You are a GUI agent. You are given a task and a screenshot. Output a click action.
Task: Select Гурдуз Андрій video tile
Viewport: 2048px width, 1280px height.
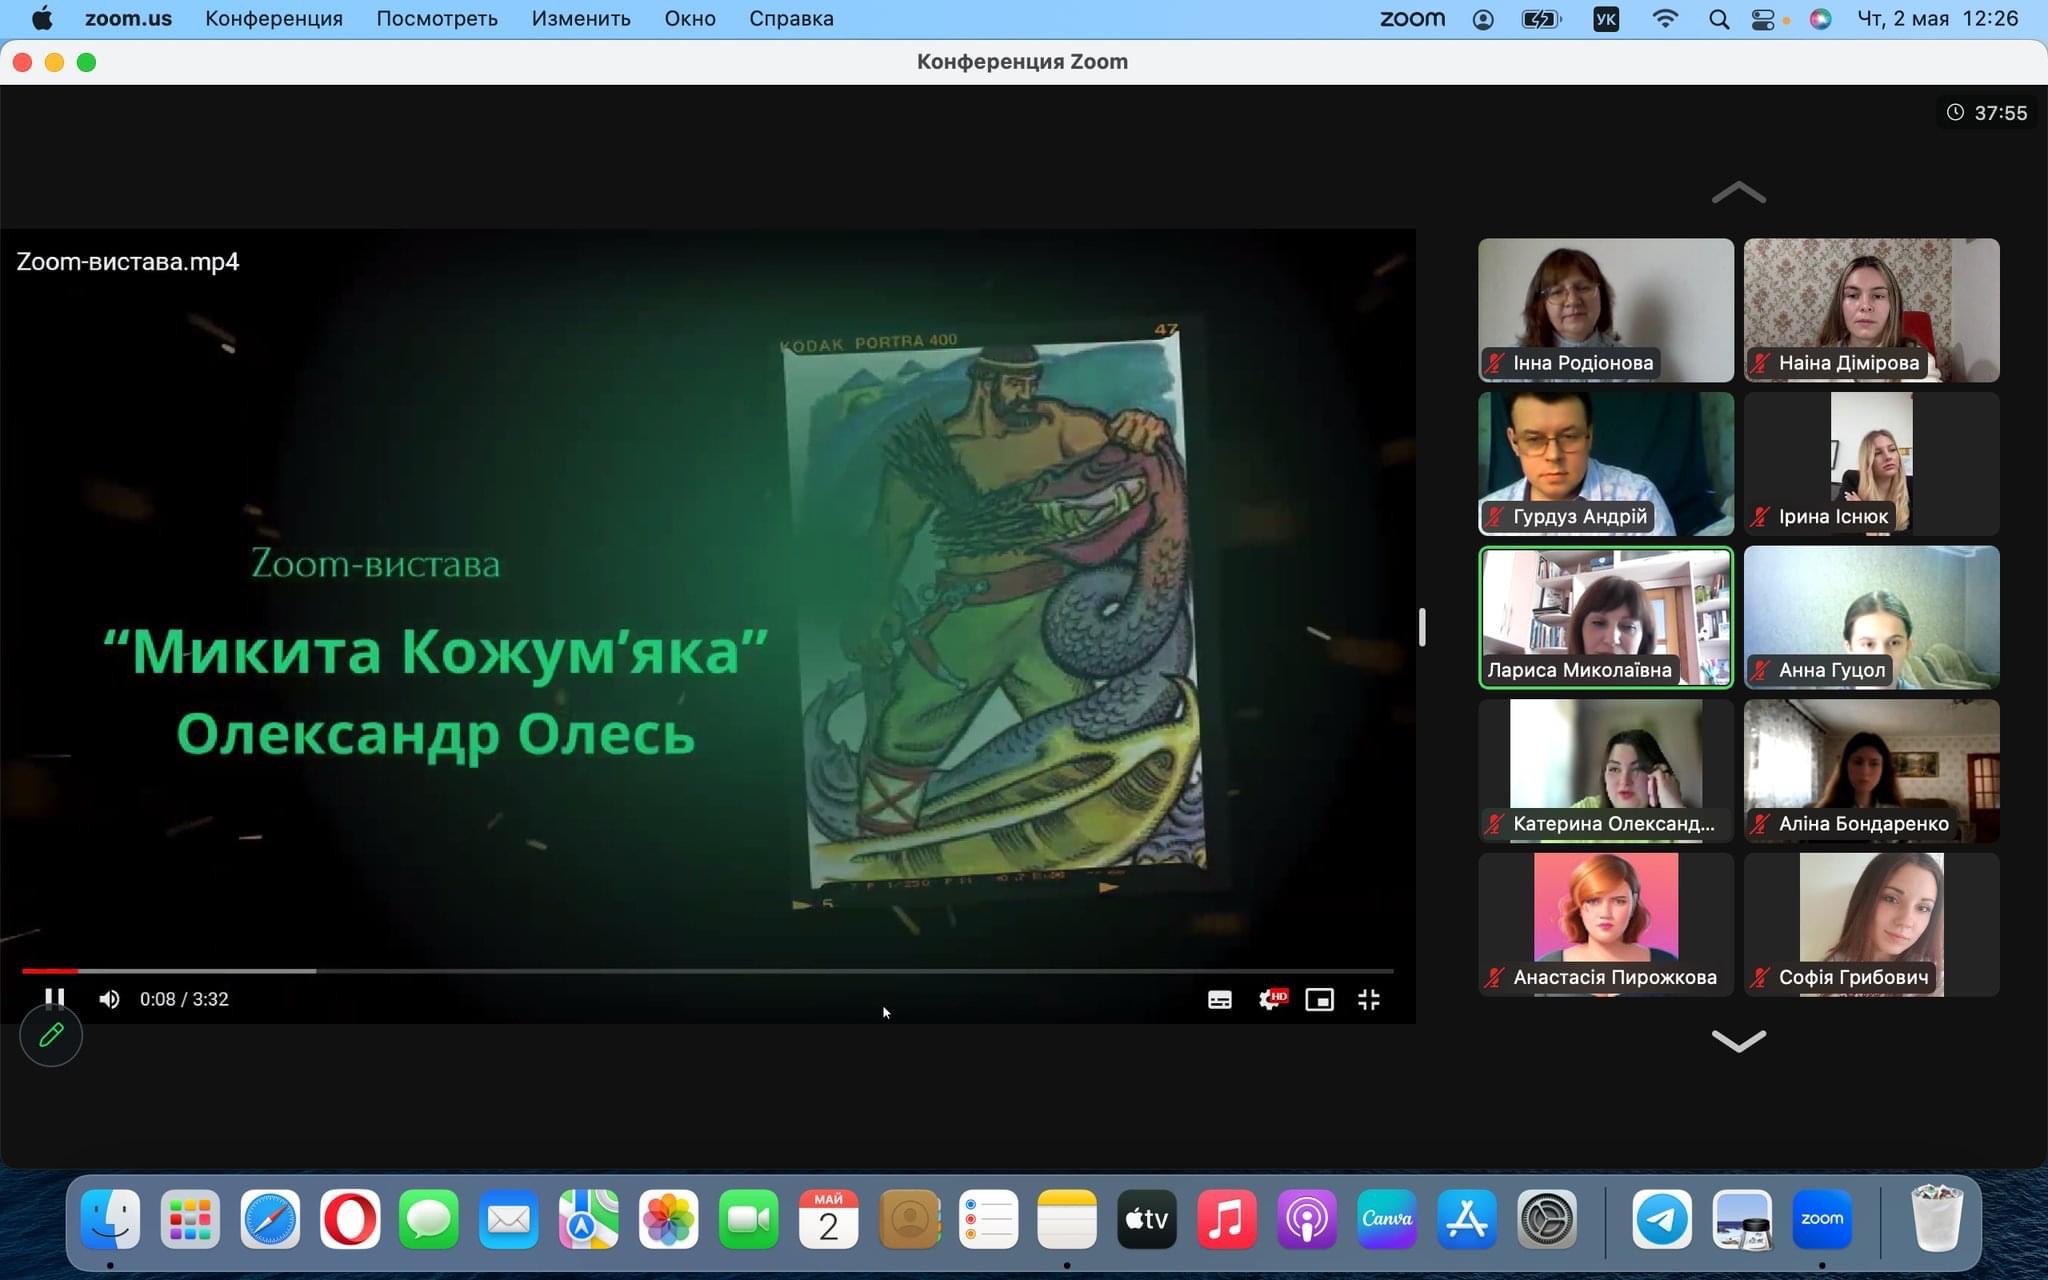coord(1606,464)
